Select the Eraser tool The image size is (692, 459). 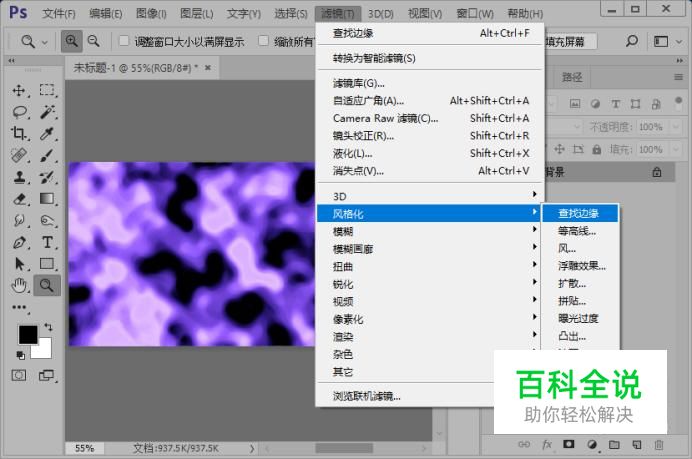19,199
